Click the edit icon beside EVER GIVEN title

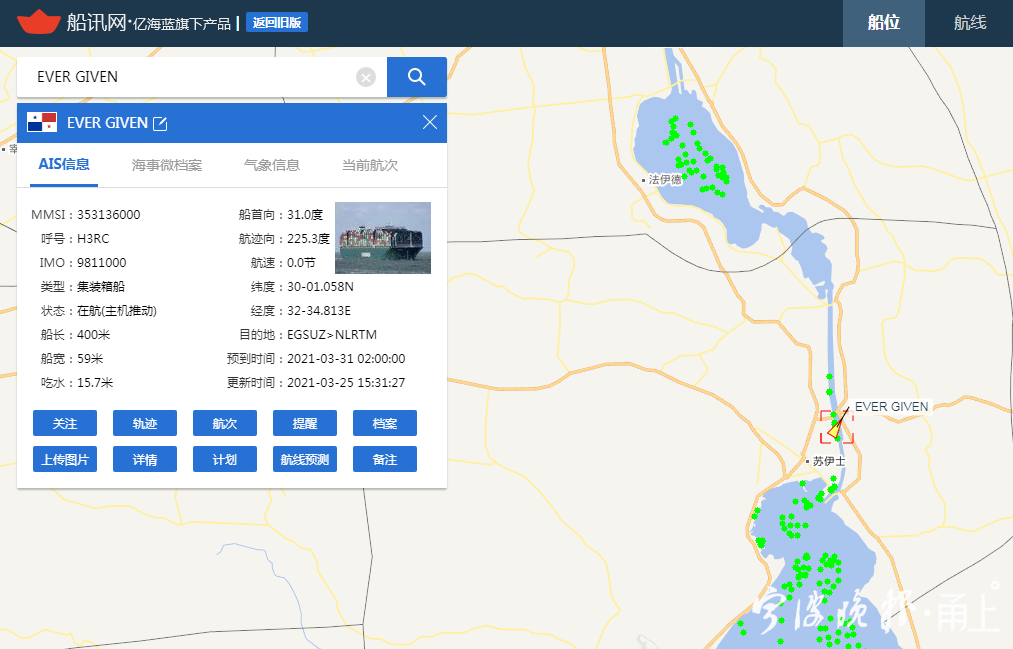159,123
